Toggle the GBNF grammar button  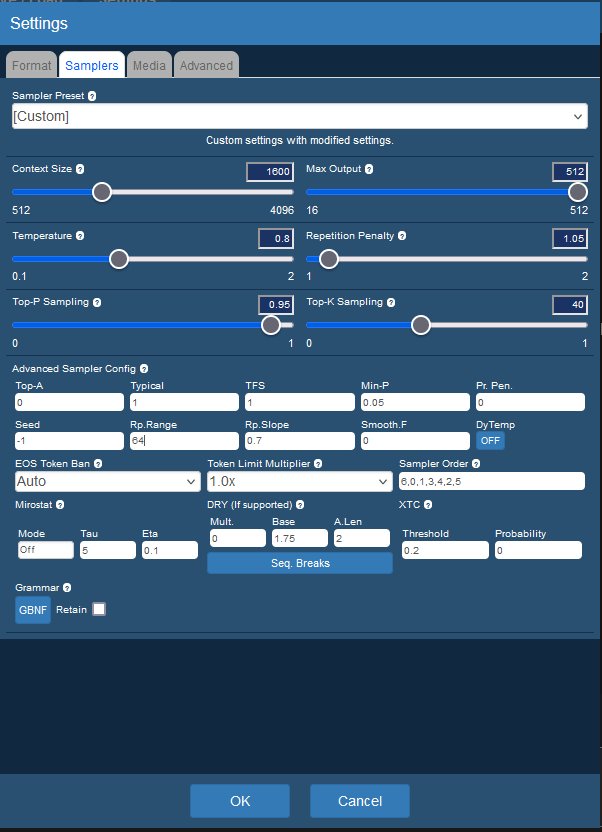point(33,610)
